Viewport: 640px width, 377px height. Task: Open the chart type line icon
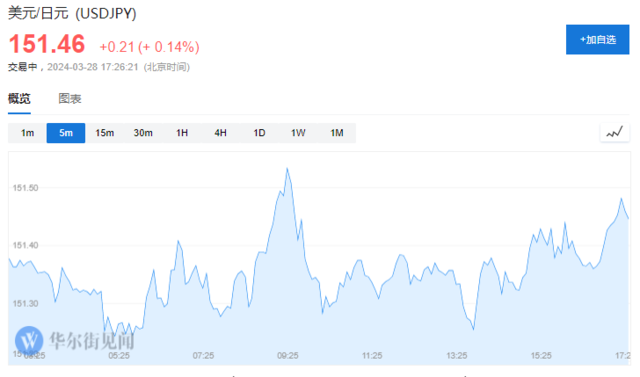pyautogui.click(x=614, y=132)
